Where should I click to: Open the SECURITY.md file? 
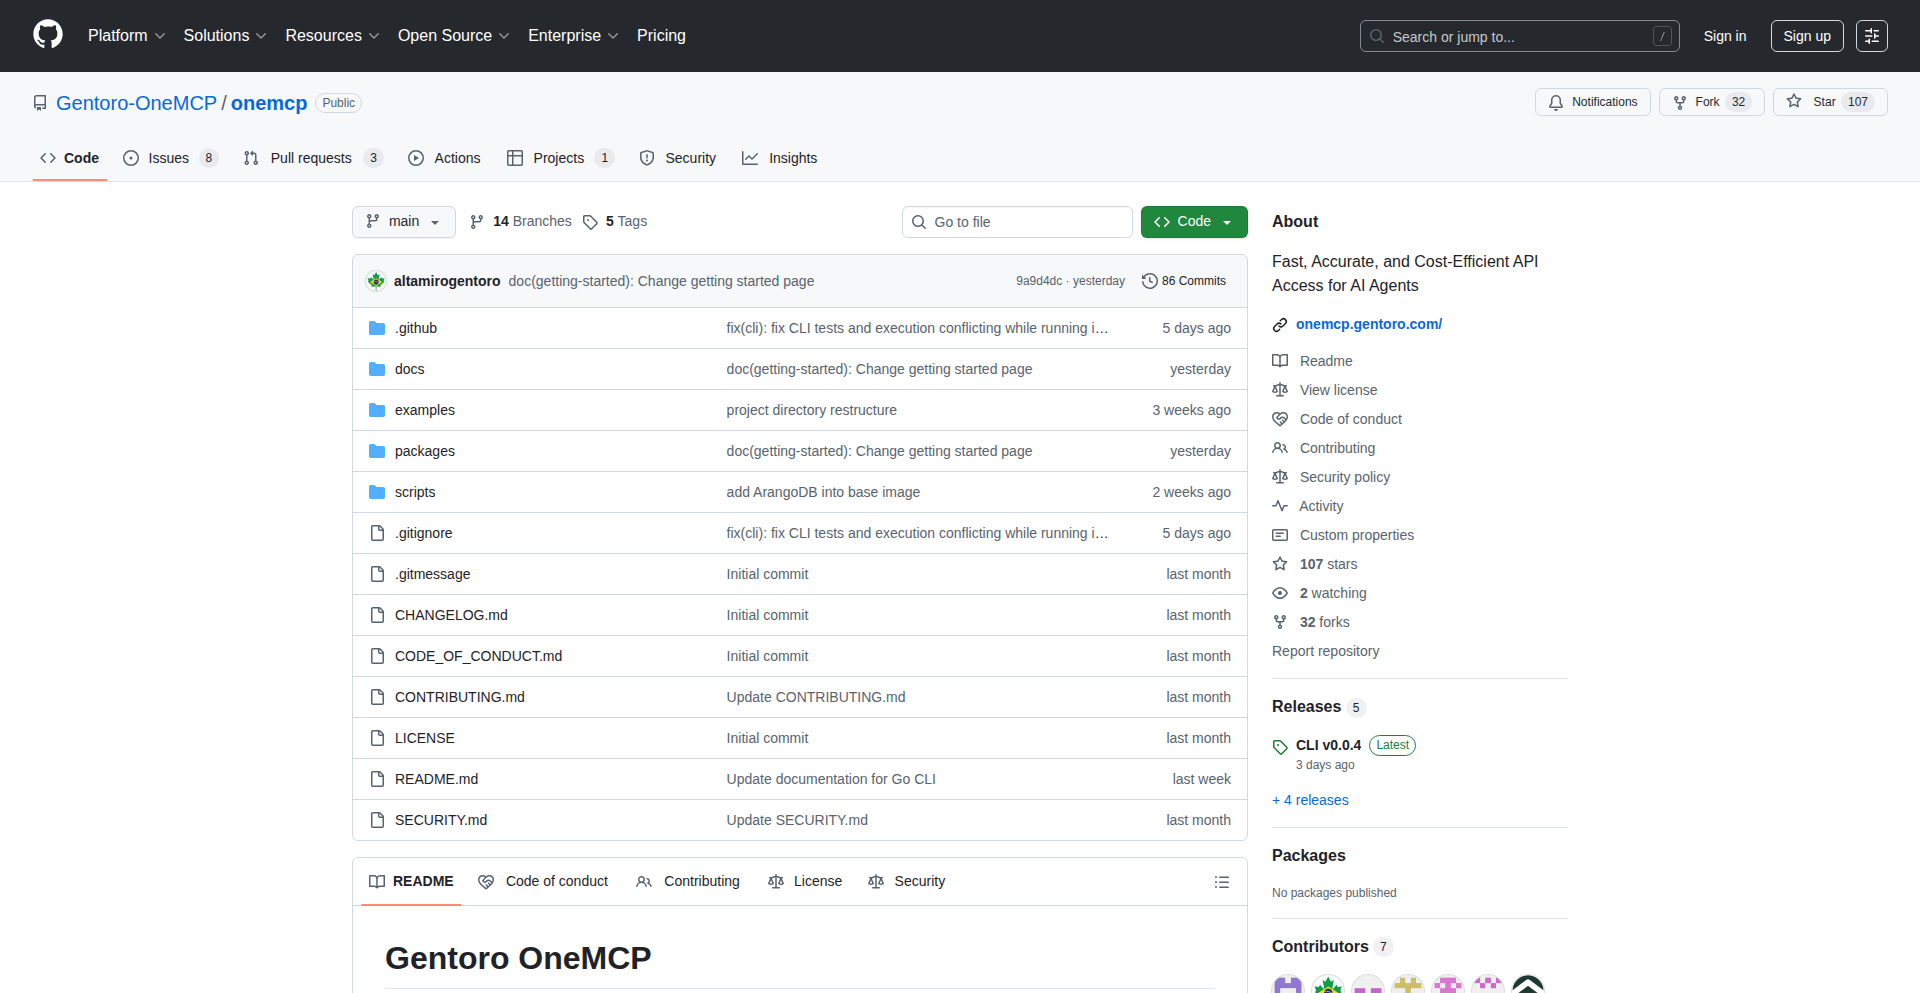point(441,820)
